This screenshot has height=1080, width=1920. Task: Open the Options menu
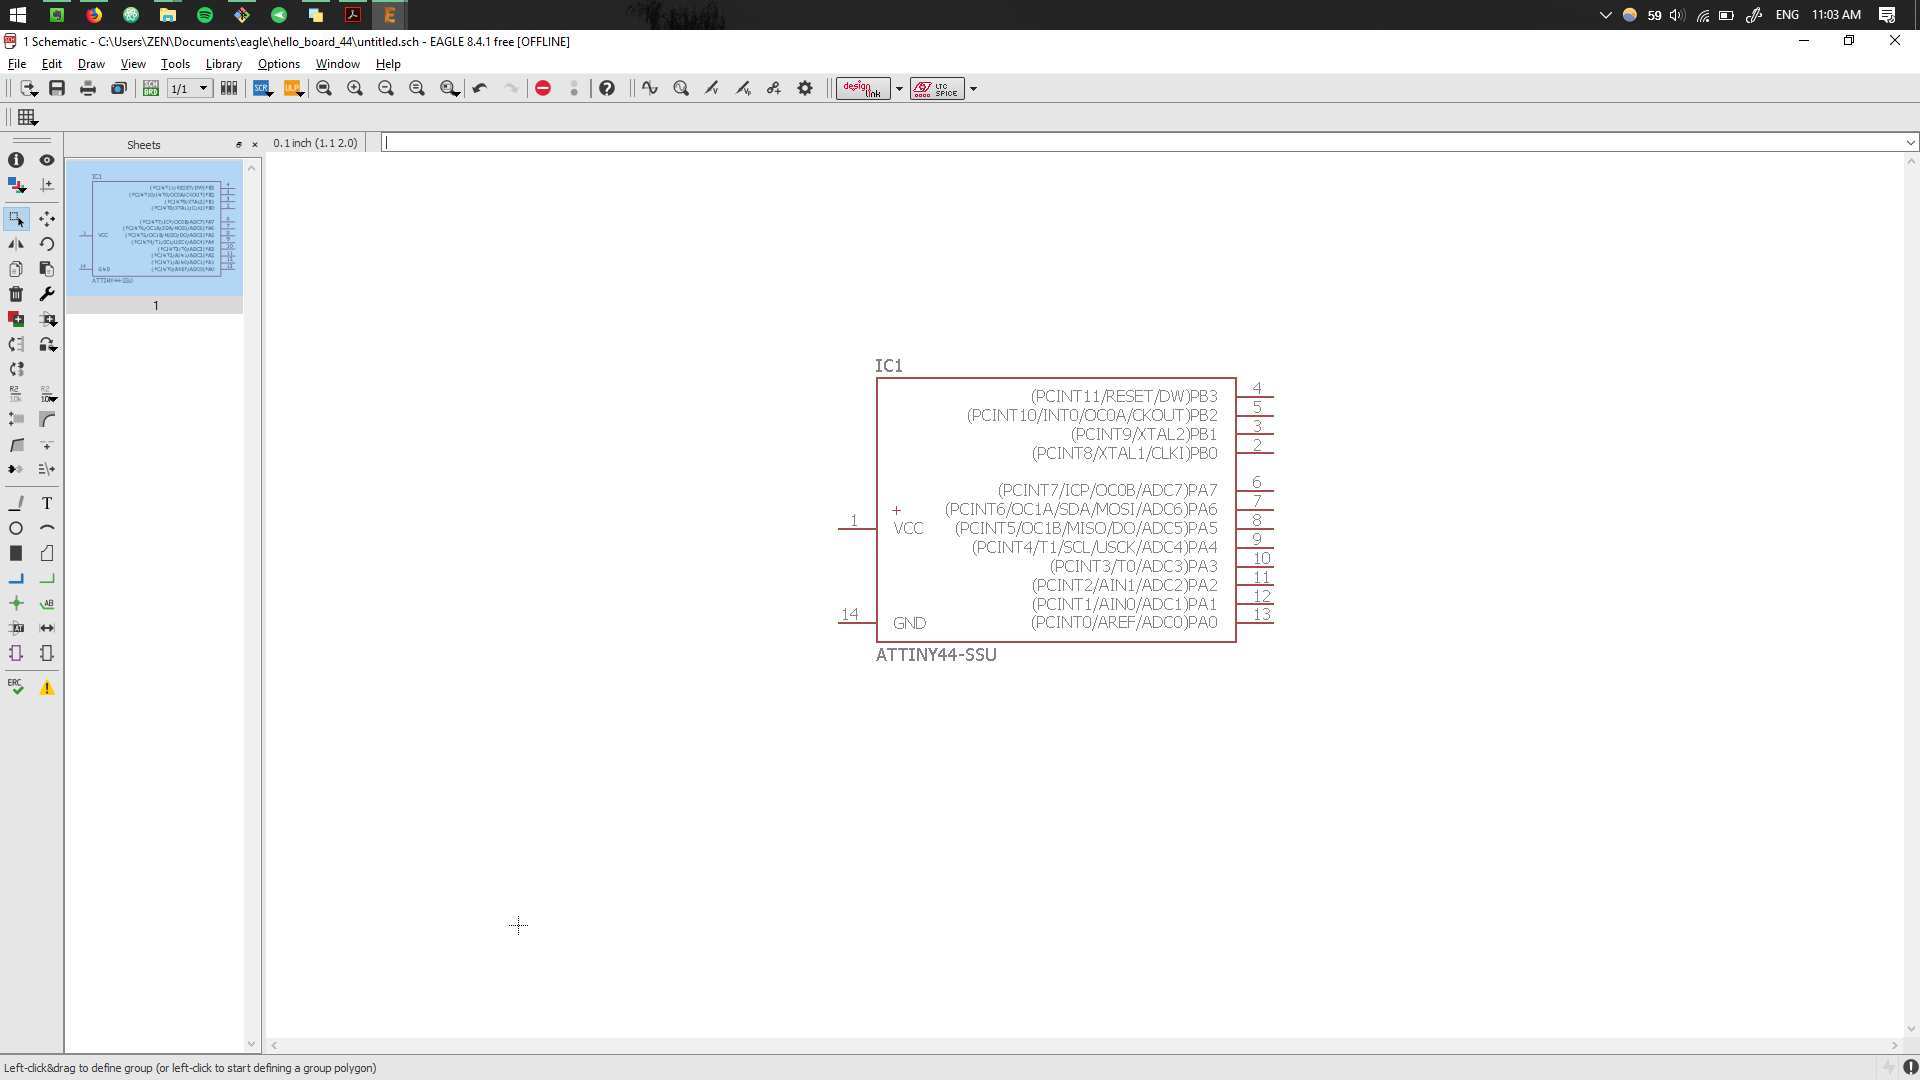pyautogui.click(x=279, y=64)
